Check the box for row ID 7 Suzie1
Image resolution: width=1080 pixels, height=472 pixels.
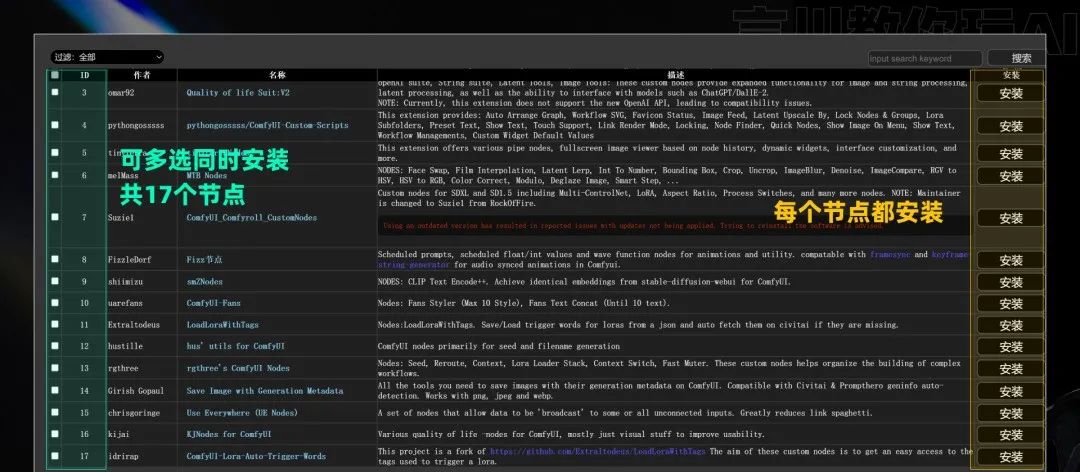coord(55,217)
